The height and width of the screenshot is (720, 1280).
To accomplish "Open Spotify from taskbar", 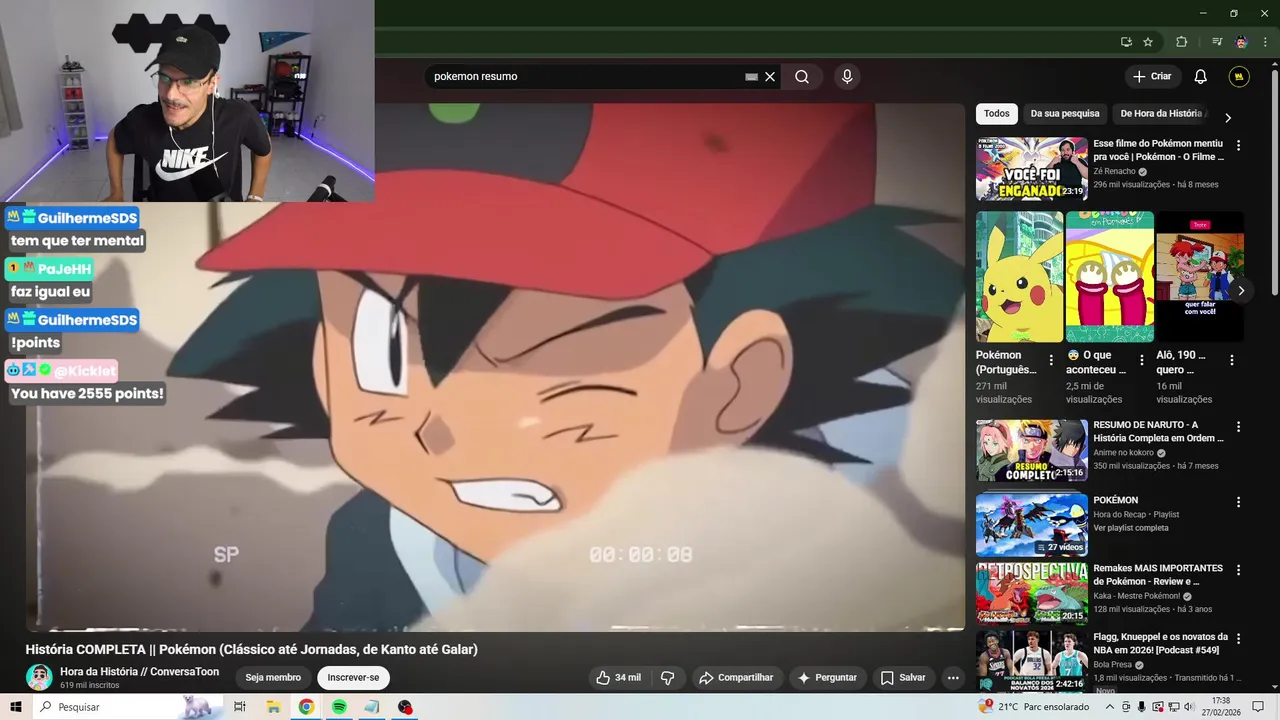I will (339, 707).
